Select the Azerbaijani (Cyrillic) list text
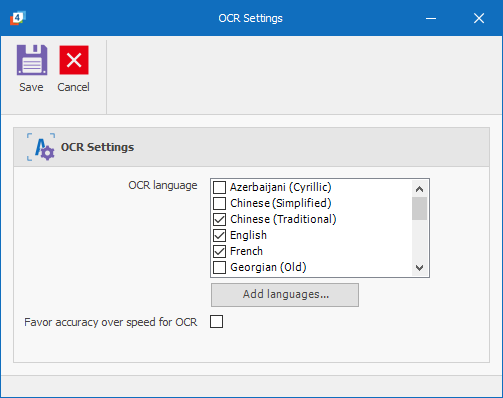This screenshot has width=503, height=398. coord(281,187)
